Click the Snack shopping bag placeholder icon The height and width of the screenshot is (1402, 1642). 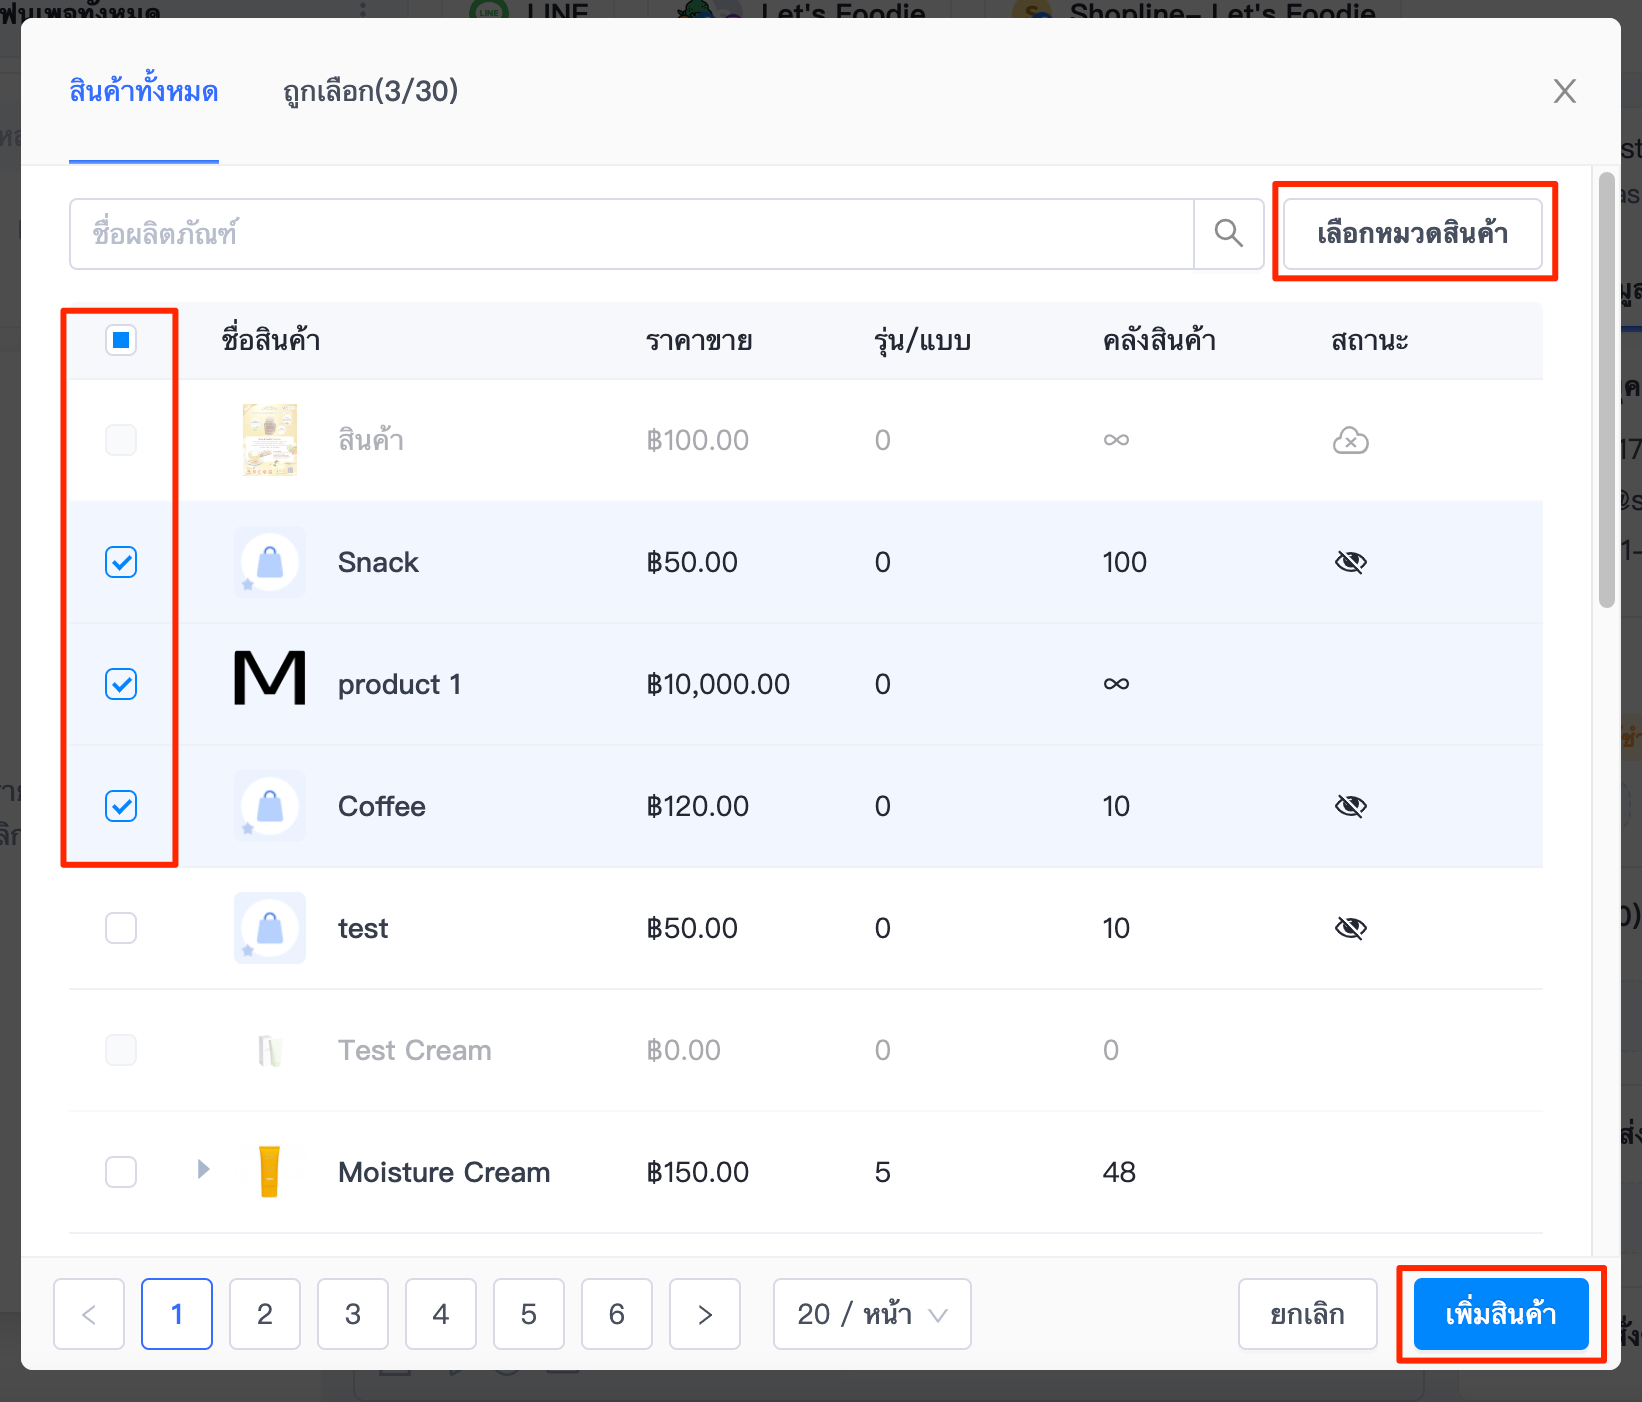pos(270,562)
